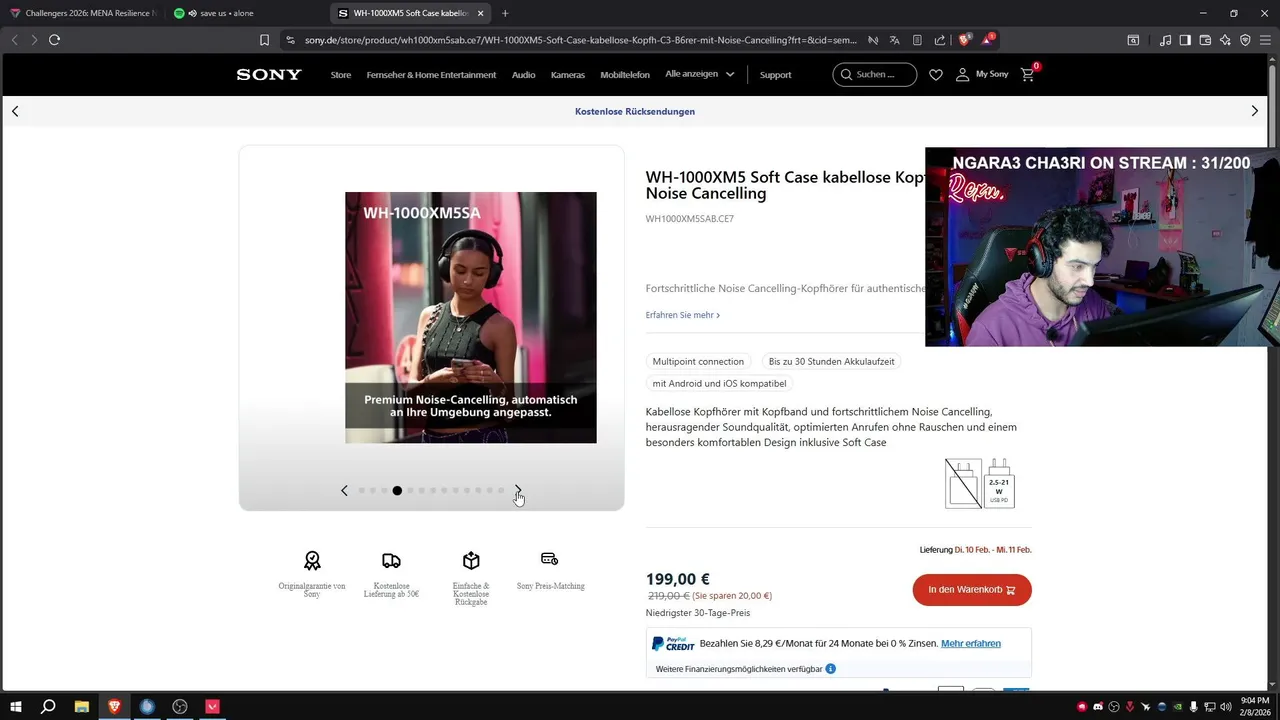Open the Support menu link
This screenshot has width=1280, height=720.
pyautogui.click(x=775, y=75)
